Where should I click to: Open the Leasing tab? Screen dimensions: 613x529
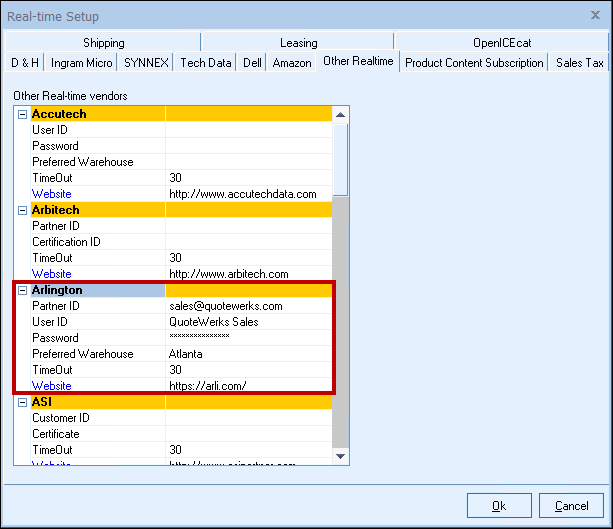[x=298, y=42]
